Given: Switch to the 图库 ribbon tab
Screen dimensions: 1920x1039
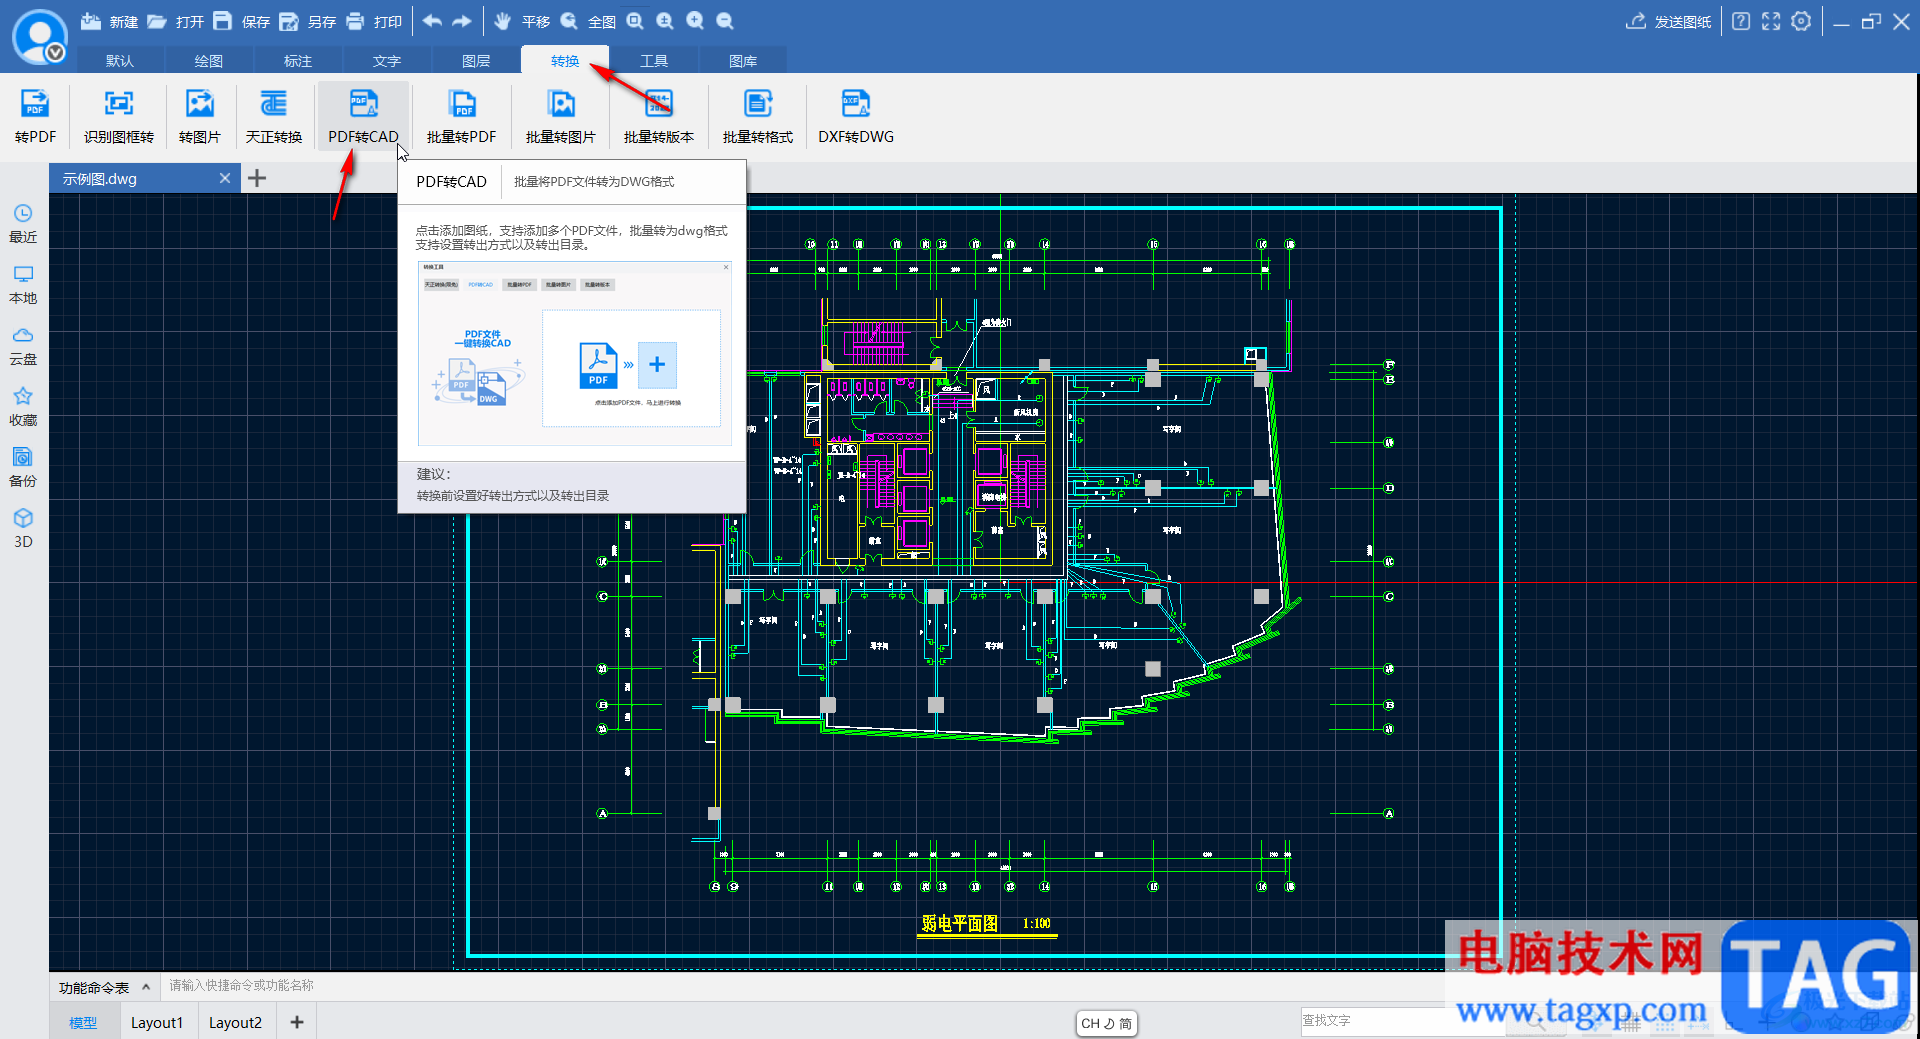Looking at the screenshot, I should click(x=743, y=61).
